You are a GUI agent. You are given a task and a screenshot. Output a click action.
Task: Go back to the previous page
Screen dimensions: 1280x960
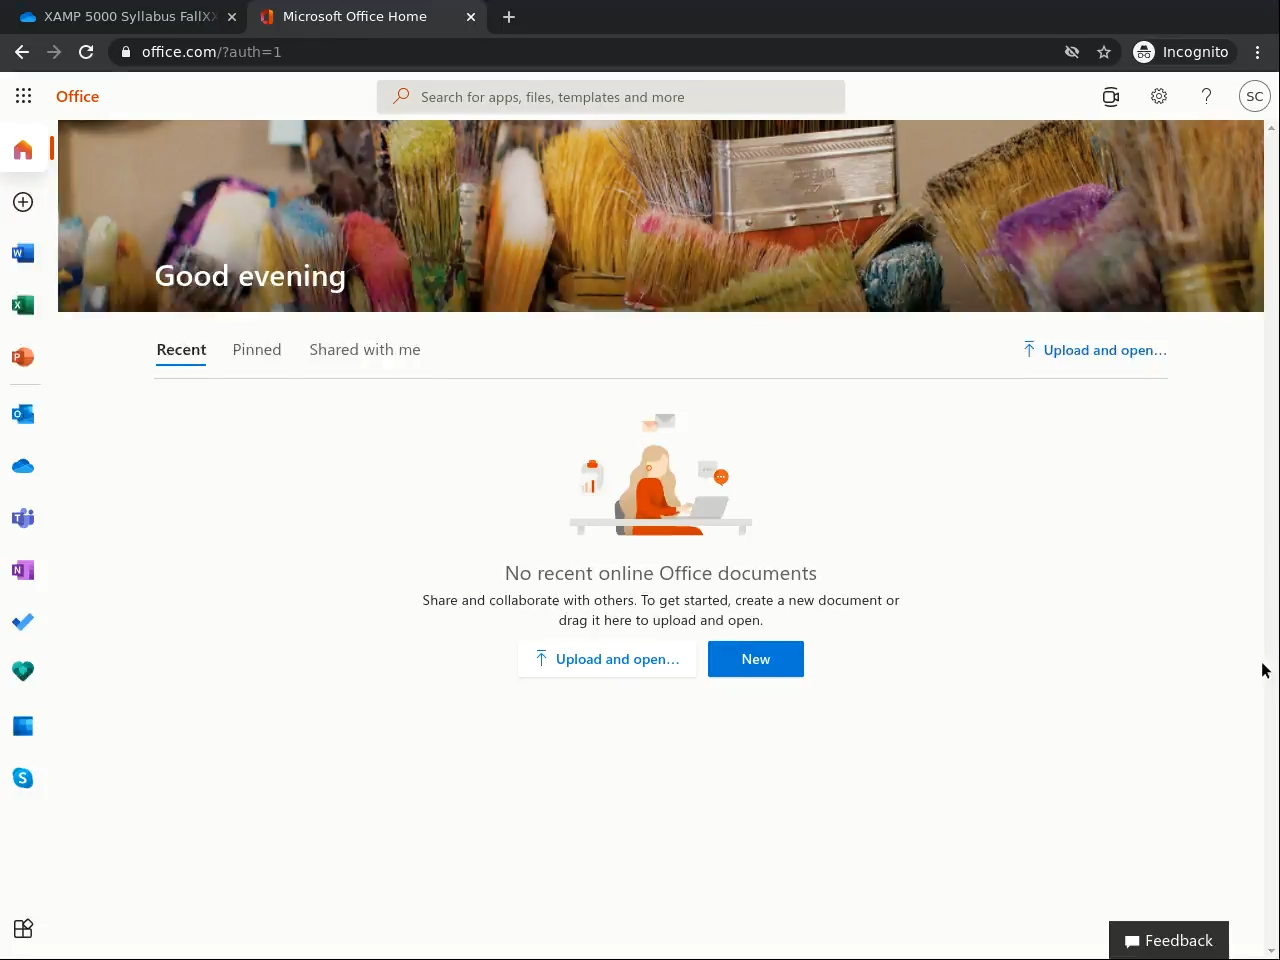[x=22, y=52]
